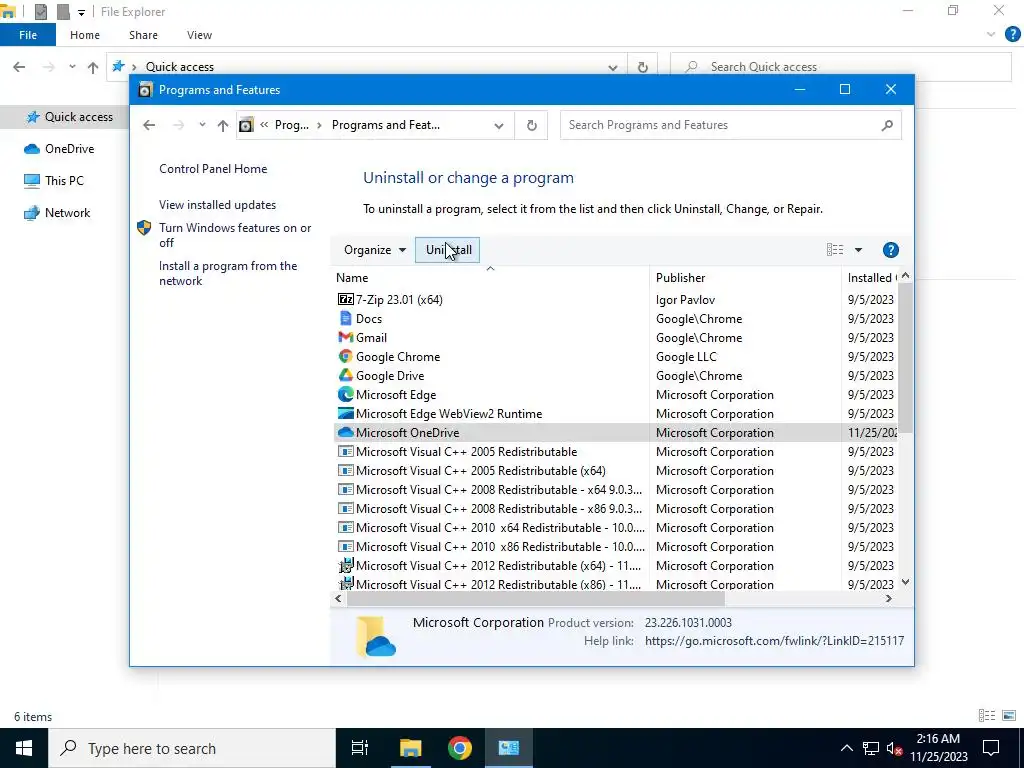
Task: Click the horizontal scrollbar left arrow
Action: point(338,598)
